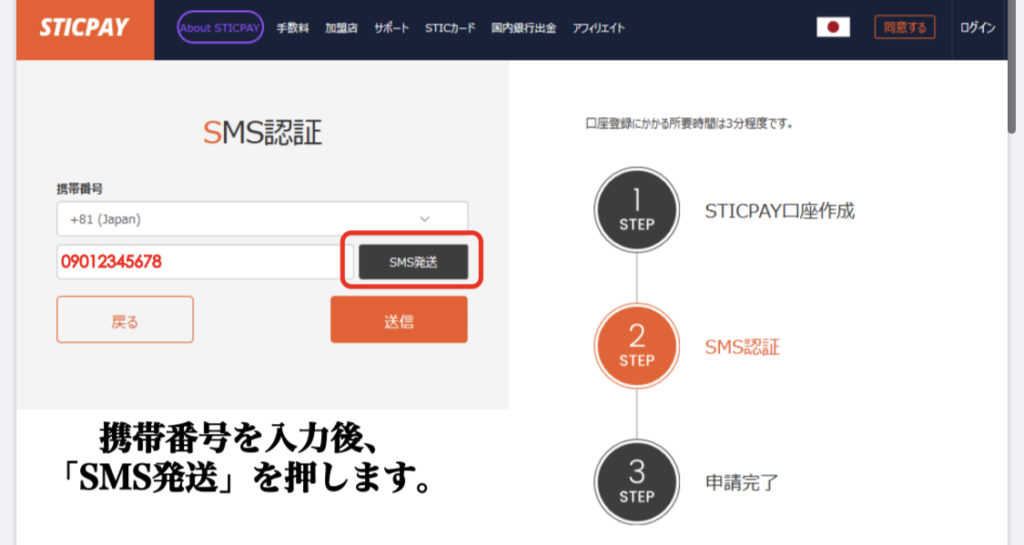Click the Step 1 circle icon
Image resolution: width=1024 pixels, height=545 pixels.
click(637, 210)
